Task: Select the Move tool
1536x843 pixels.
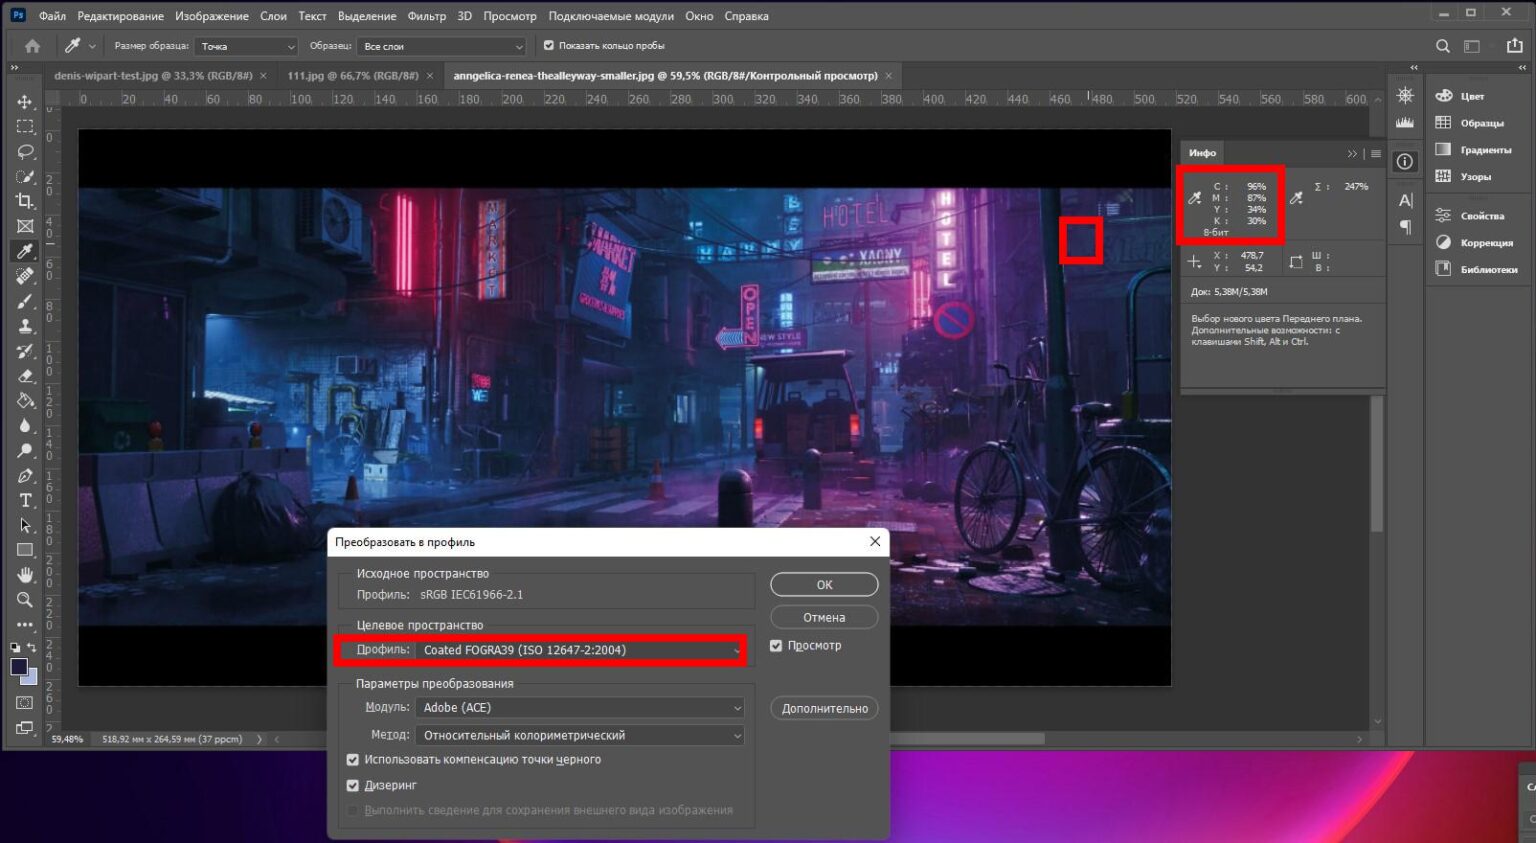Action: (x=25, y=102)
